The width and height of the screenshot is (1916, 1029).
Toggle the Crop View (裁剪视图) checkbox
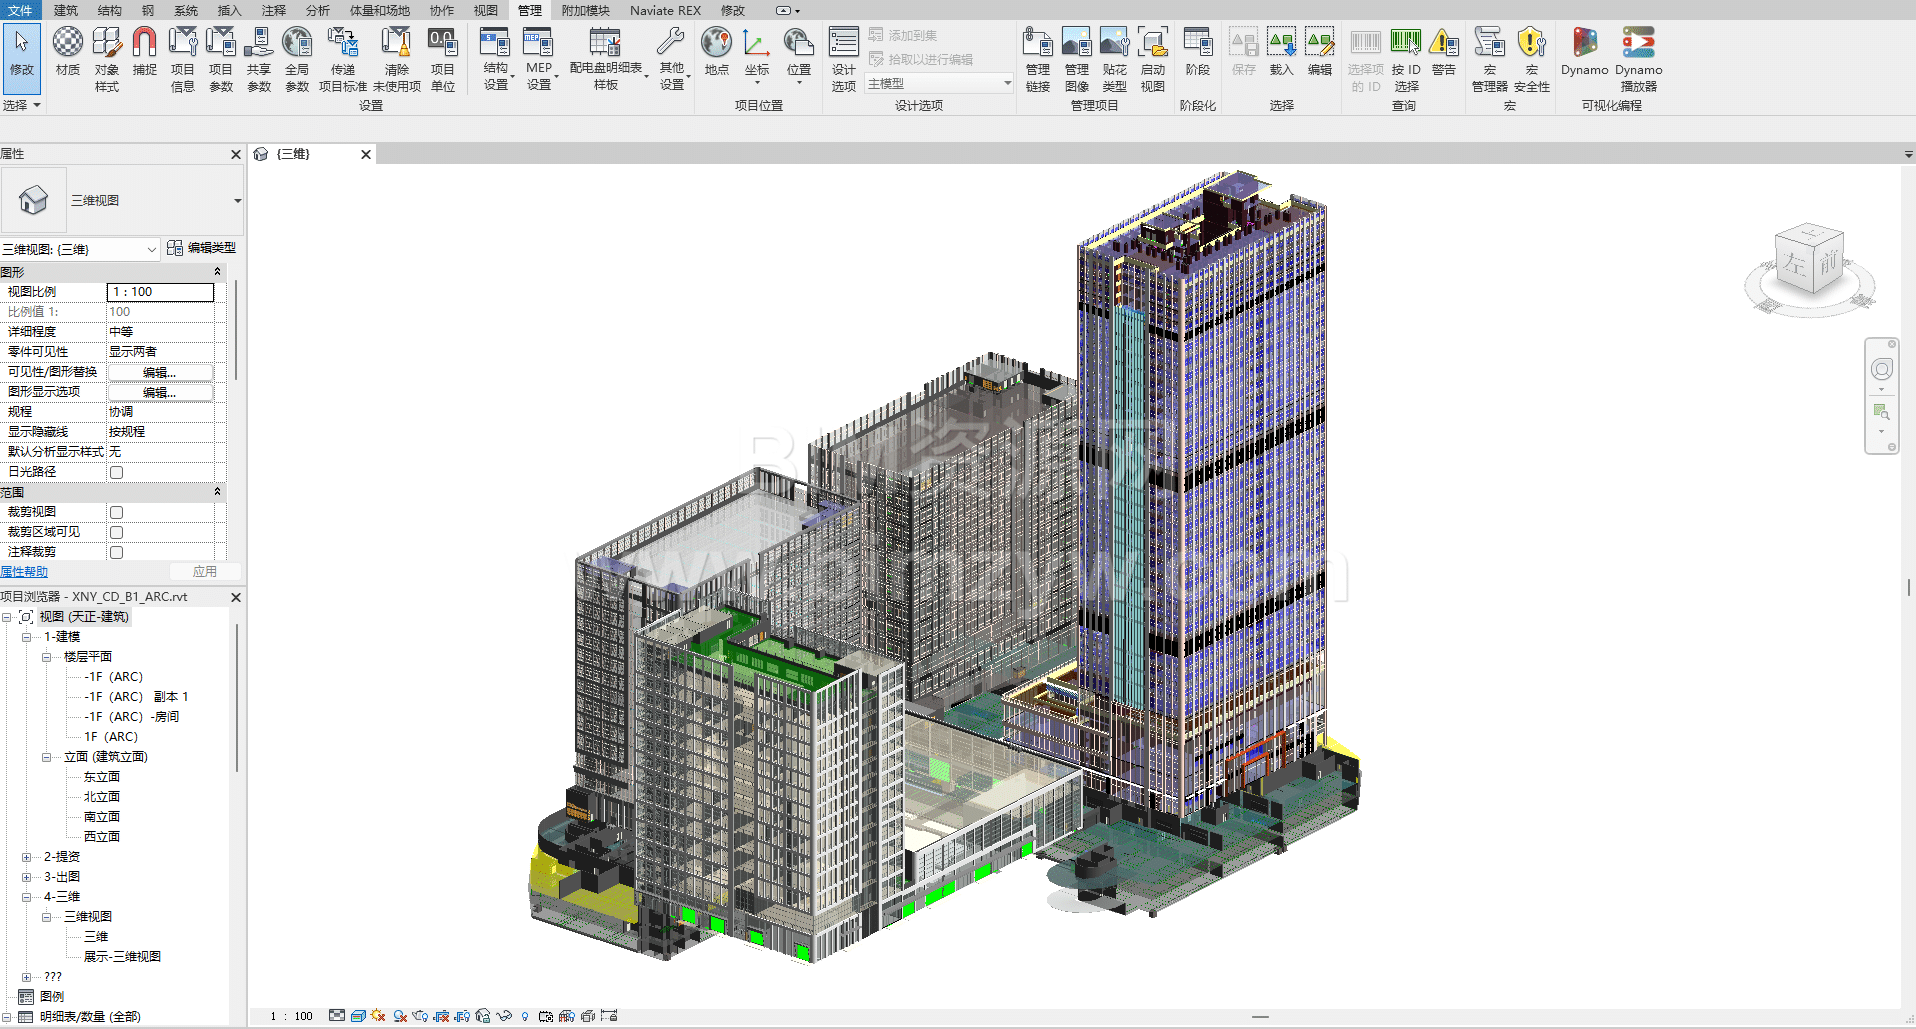(x=116, y=512)
